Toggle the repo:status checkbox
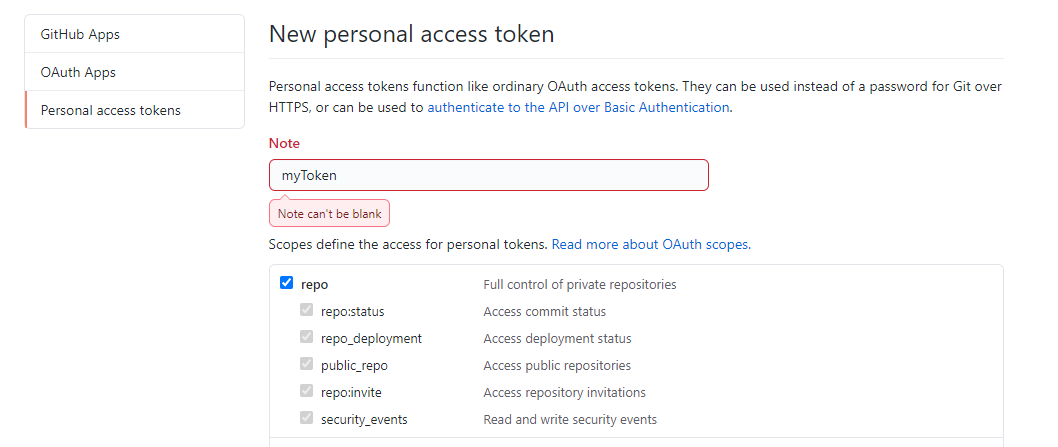 306,310
